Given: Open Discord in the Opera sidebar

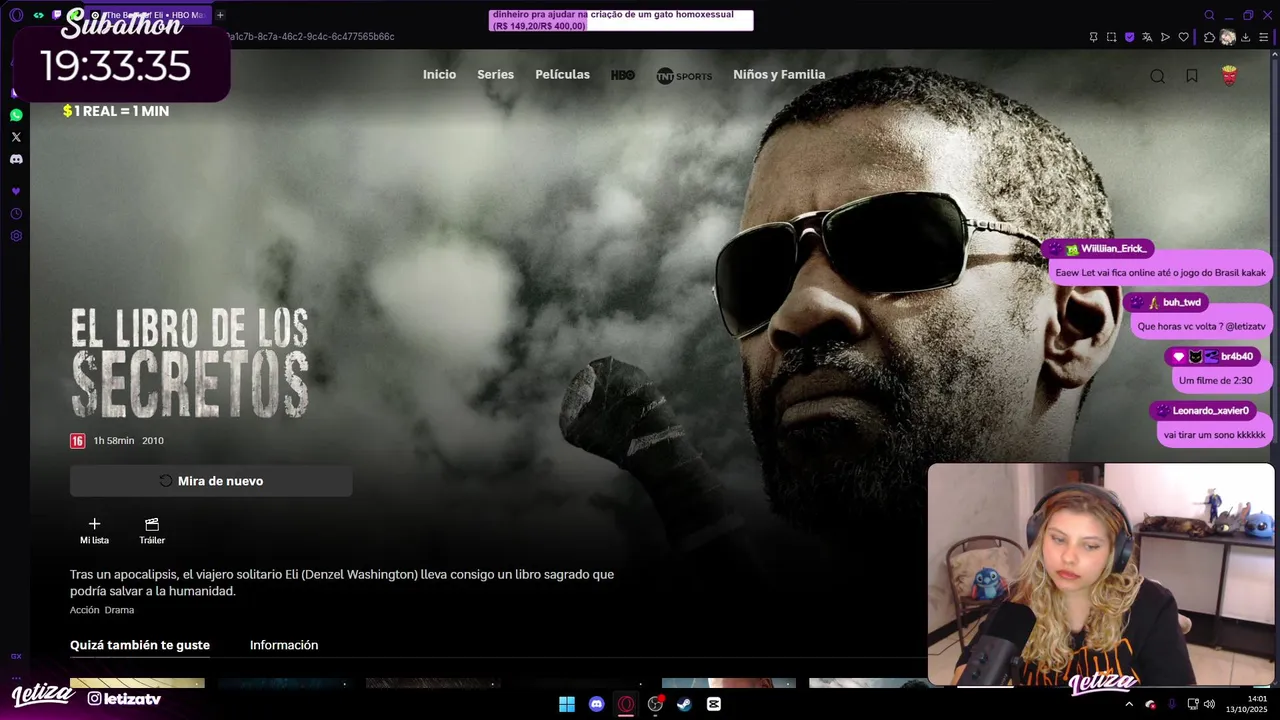Looking at the screenshot, I should pos(16,159).
